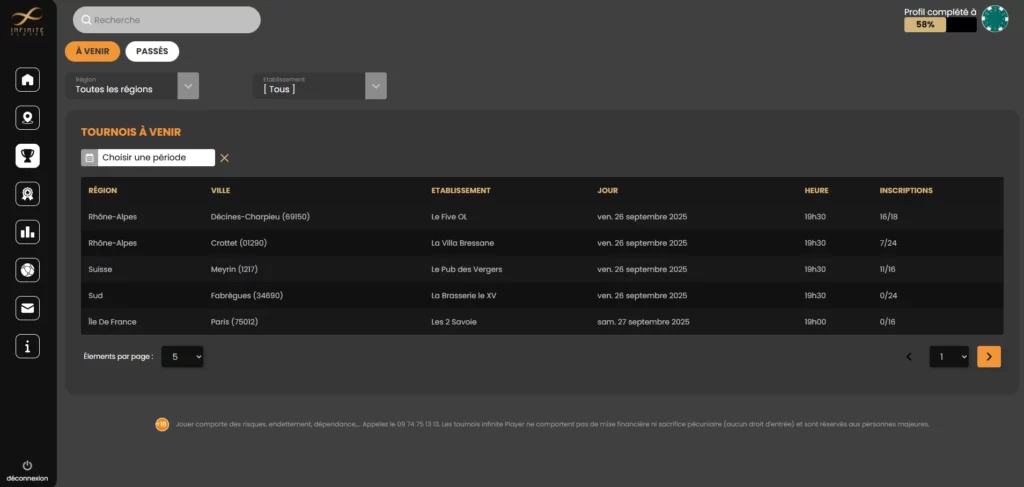Open the info icon in the sidebar
Image resolution: width=1024 pixels, height=487 pixels.
pos(28,346)
